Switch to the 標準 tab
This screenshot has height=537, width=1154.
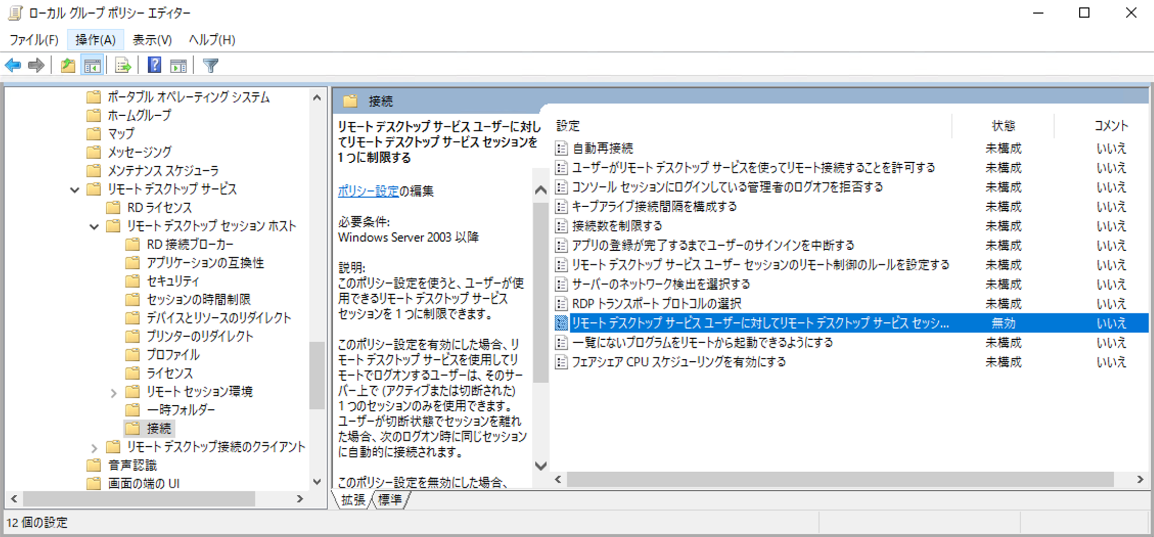pyautogui.click(x=390, y=500)
